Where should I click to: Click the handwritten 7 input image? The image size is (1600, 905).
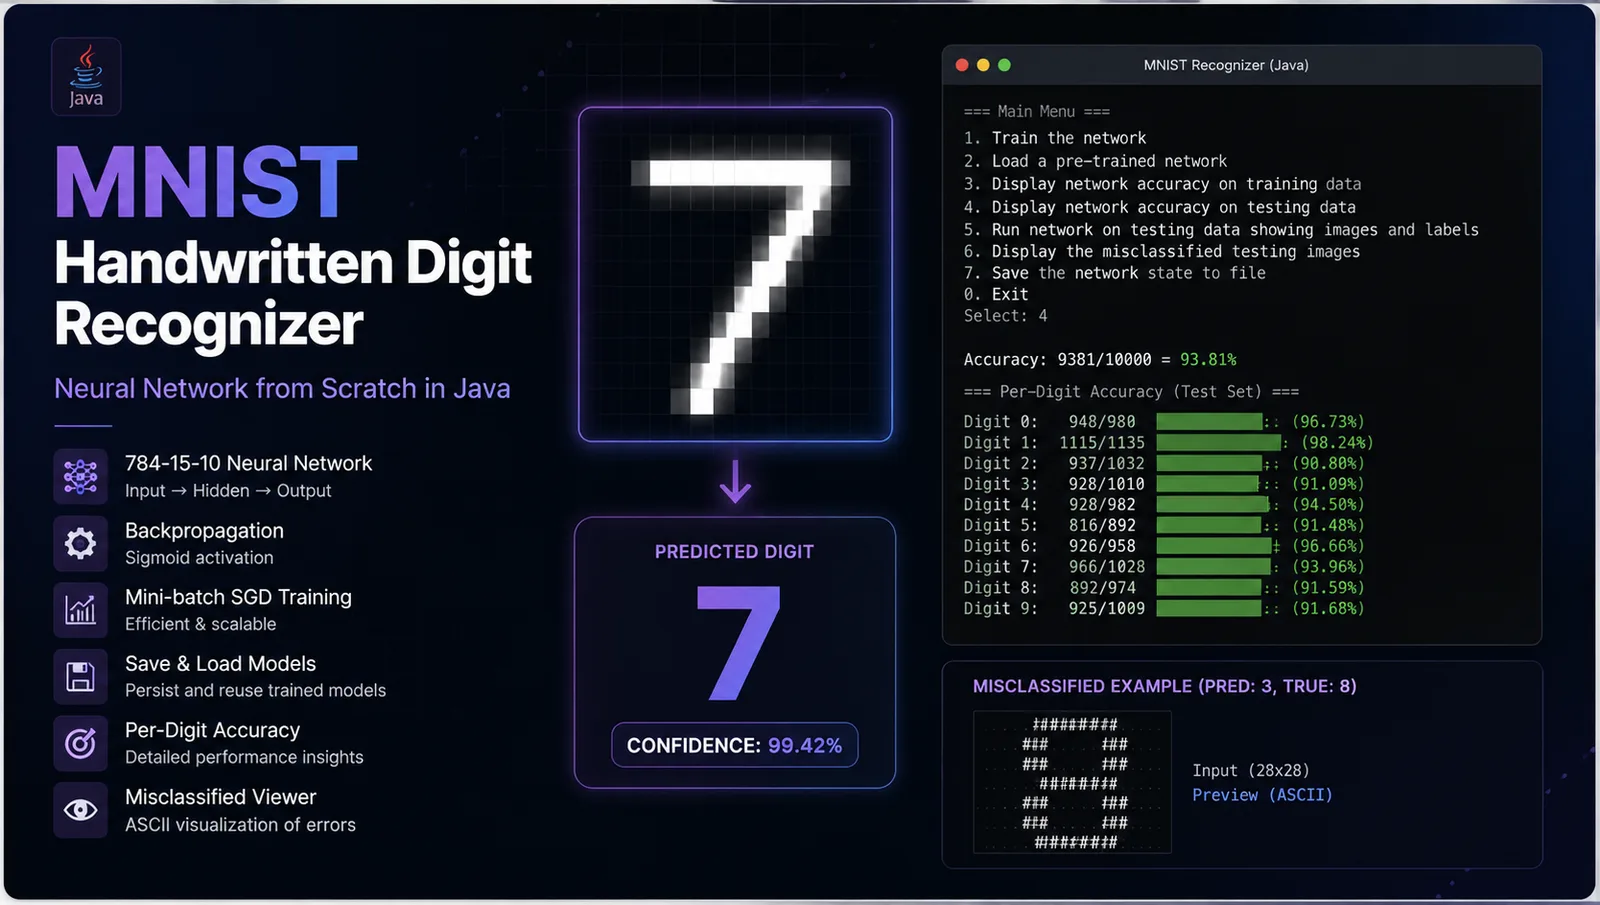(735, 274)
